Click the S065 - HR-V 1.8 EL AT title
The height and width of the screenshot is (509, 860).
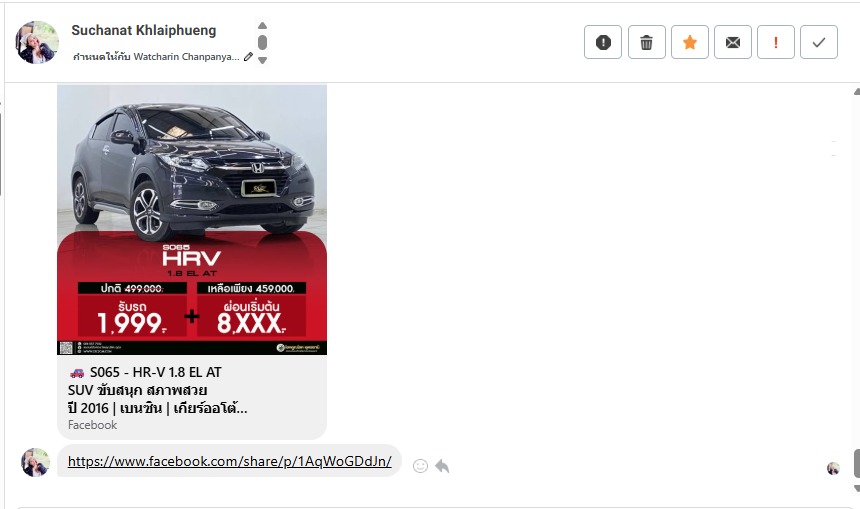156,372
